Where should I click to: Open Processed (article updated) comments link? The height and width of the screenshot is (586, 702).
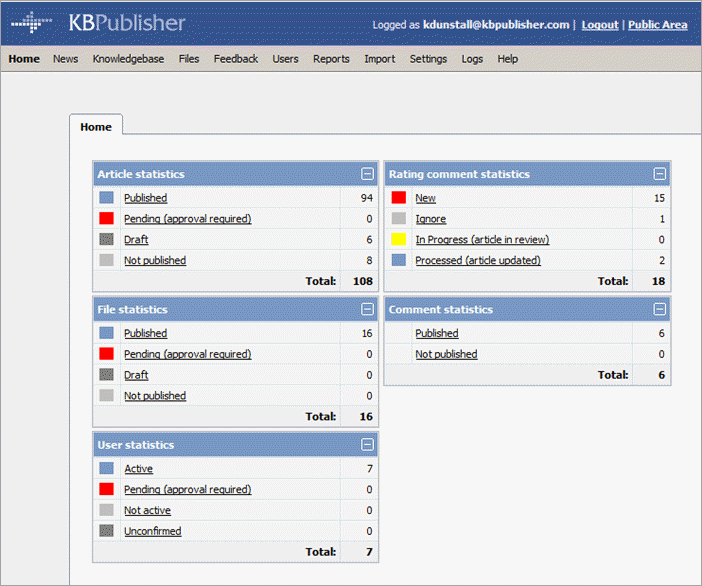[478, 261]
